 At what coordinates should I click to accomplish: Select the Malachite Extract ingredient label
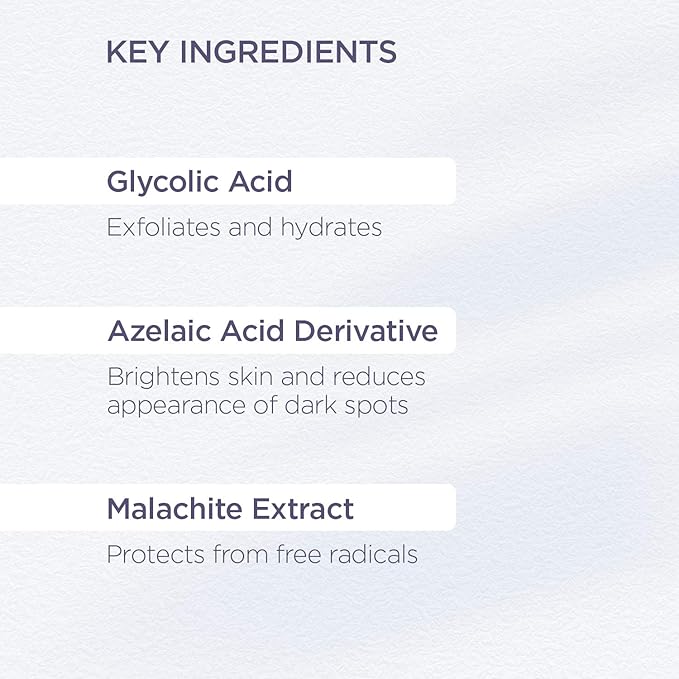pos(230,509)
